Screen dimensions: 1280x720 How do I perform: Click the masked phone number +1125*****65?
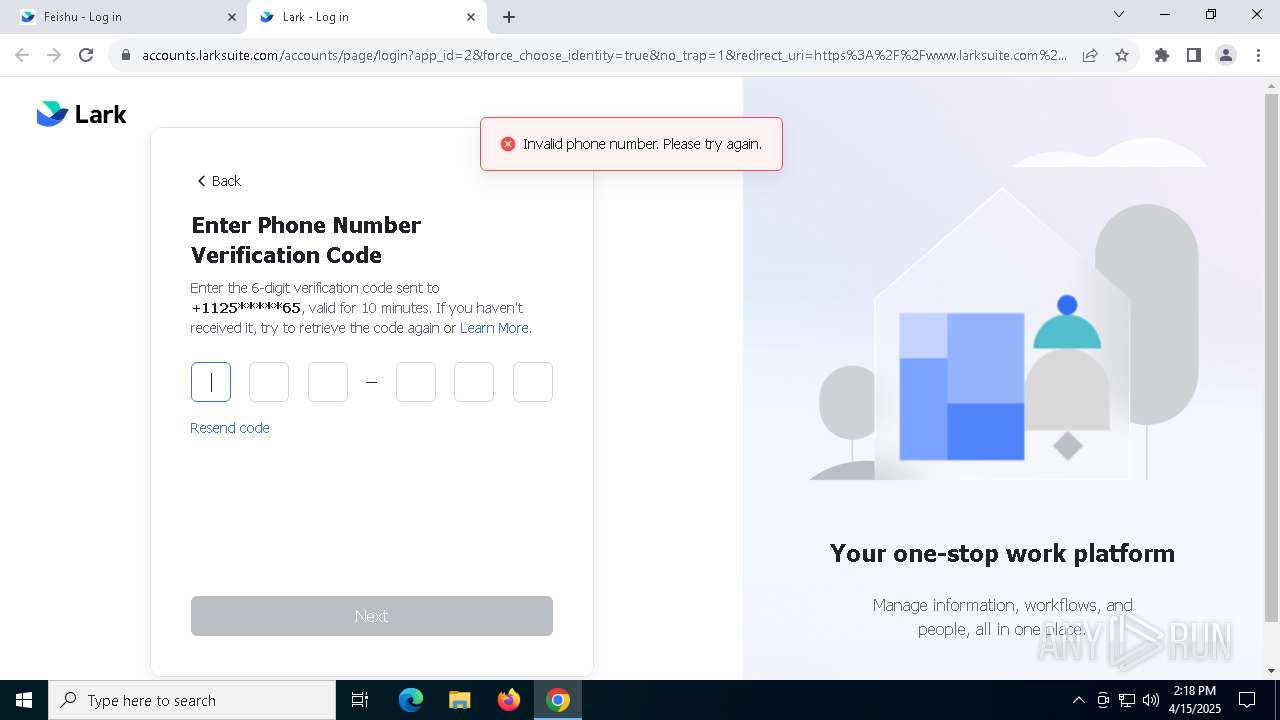(x=246, y=308)
